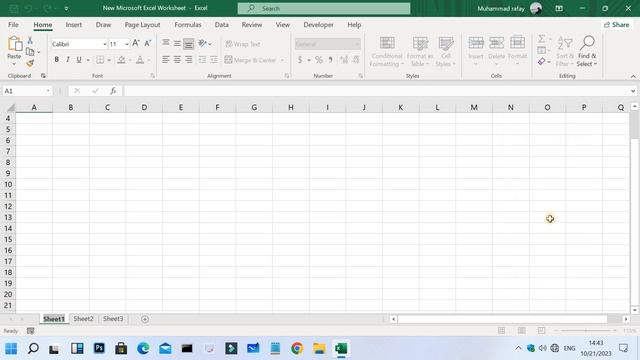Open Format as Table gallery
The image size is (640, 360).
pos(420,51)
